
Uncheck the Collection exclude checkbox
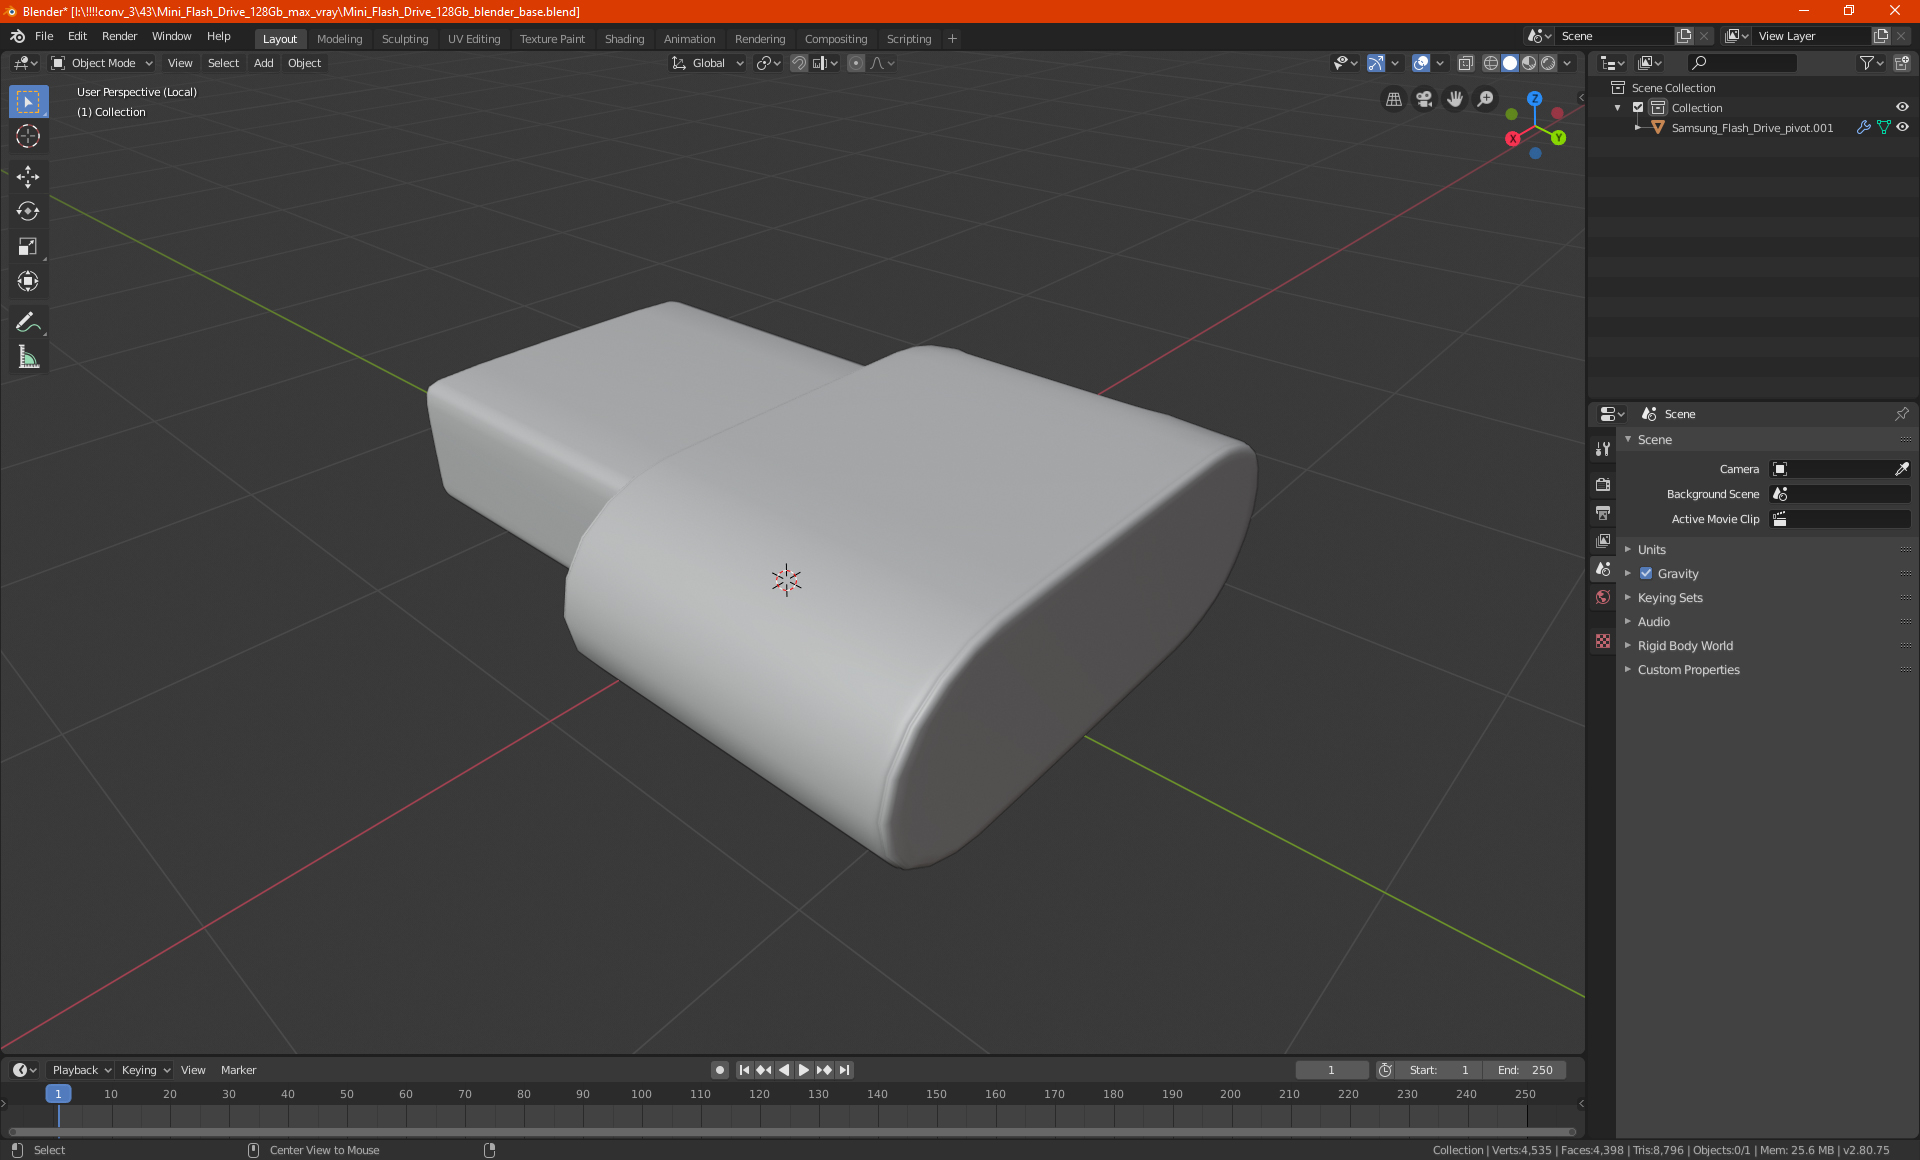[1638, 108]
